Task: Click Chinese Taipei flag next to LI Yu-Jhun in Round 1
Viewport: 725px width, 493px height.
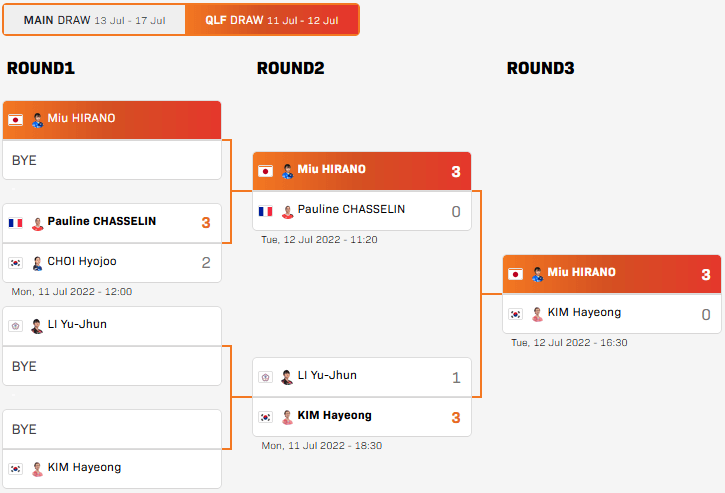Action: pyautogui.click(x=16, y=326)
